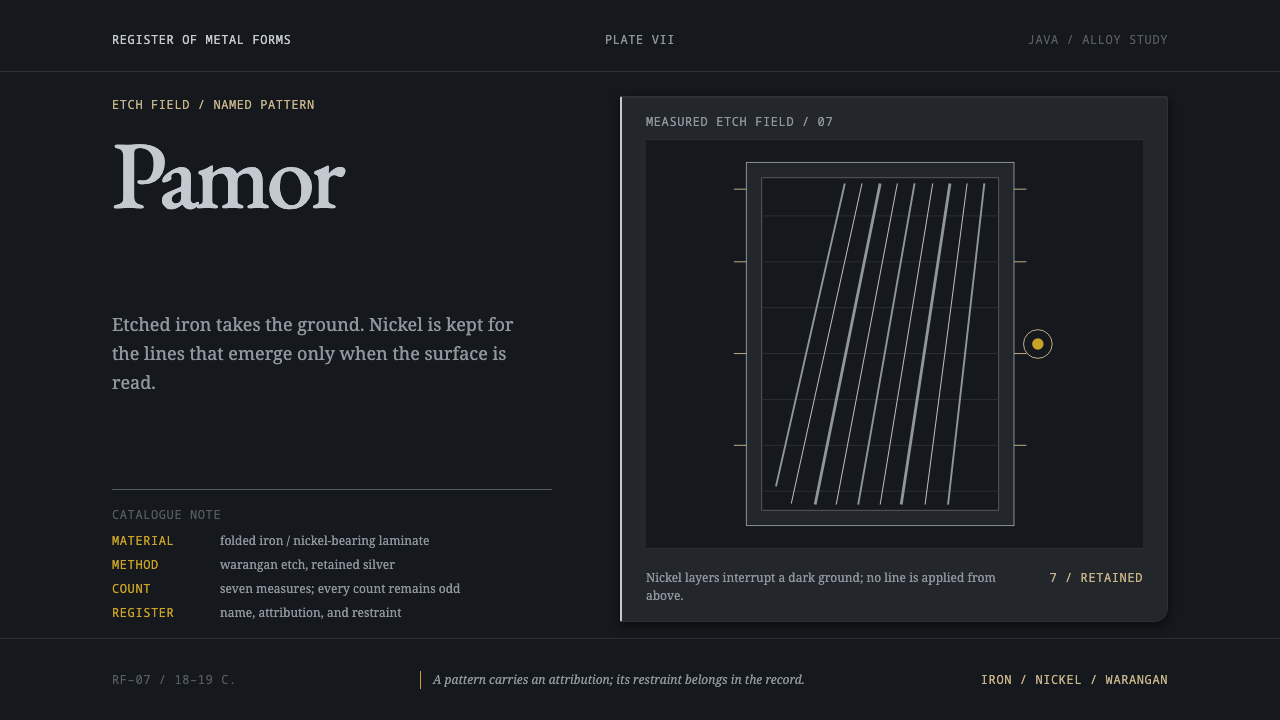Click the "CATALOGUE NOTE" heading
The width and height of the screenshot is (1280, 720).
166,515
